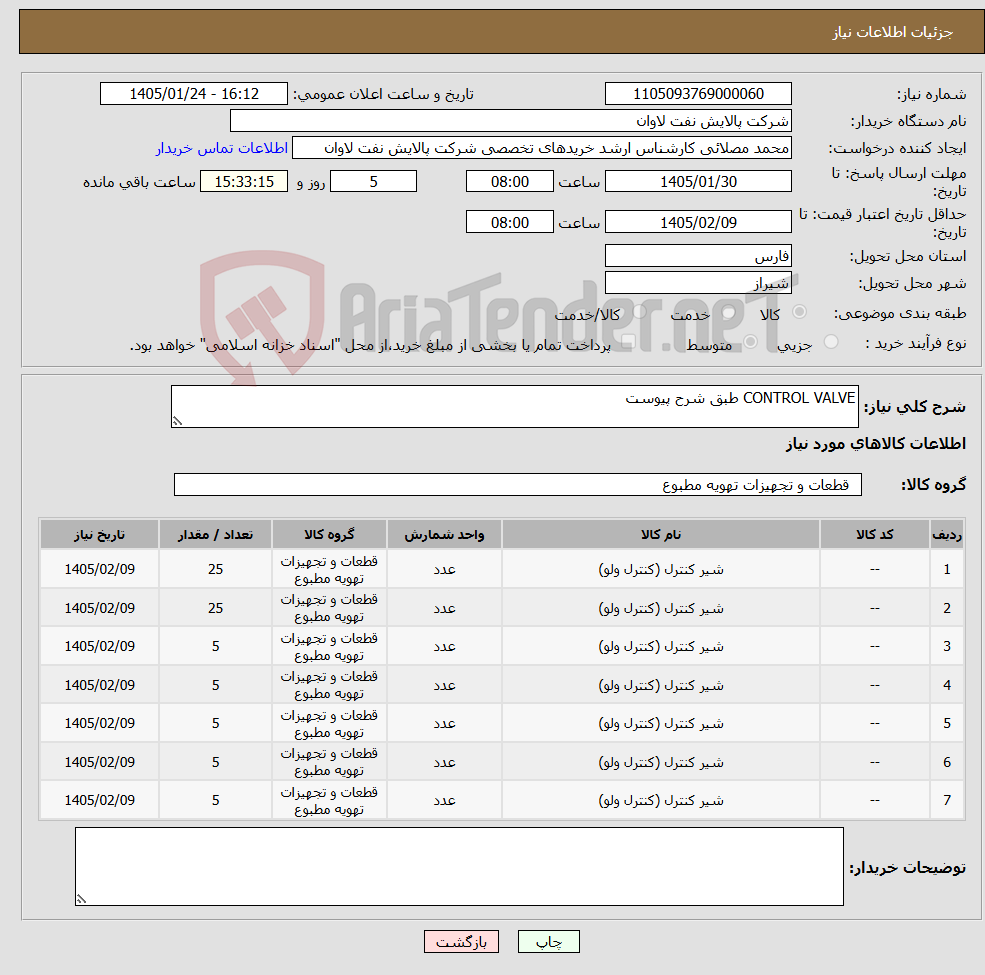Click the response deadline hour field 08:00
Screen dimensions: 985x975
[509, 182]
